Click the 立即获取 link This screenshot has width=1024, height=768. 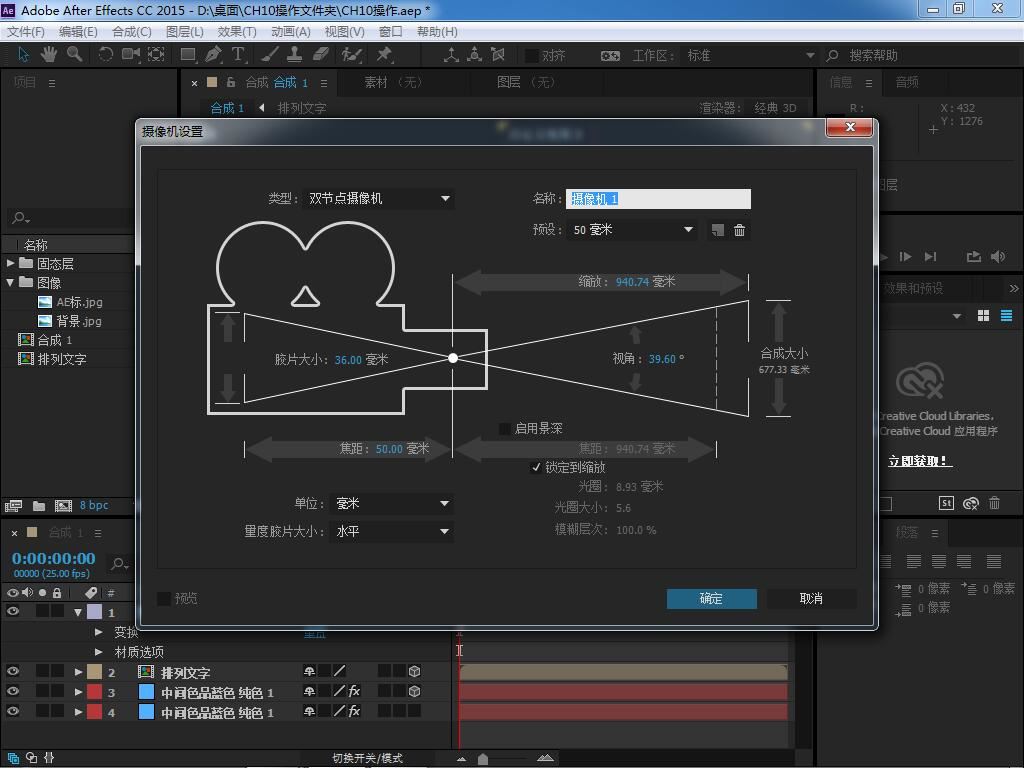click(x=920, y=461)
